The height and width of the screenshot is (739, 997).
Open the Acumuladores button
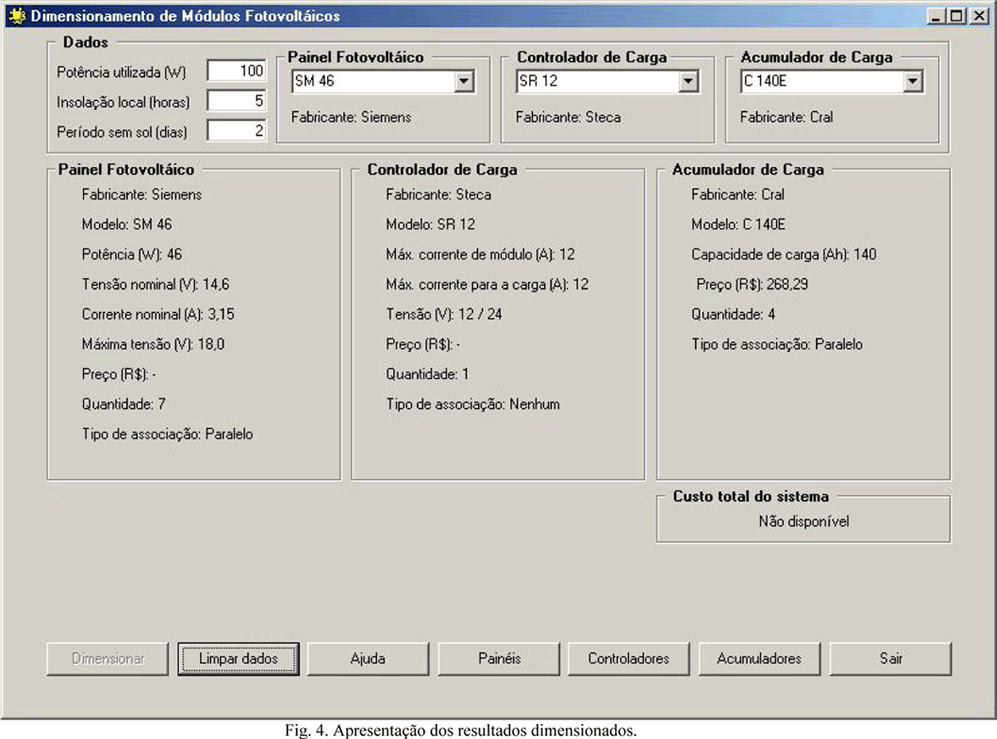click(759, 659)
